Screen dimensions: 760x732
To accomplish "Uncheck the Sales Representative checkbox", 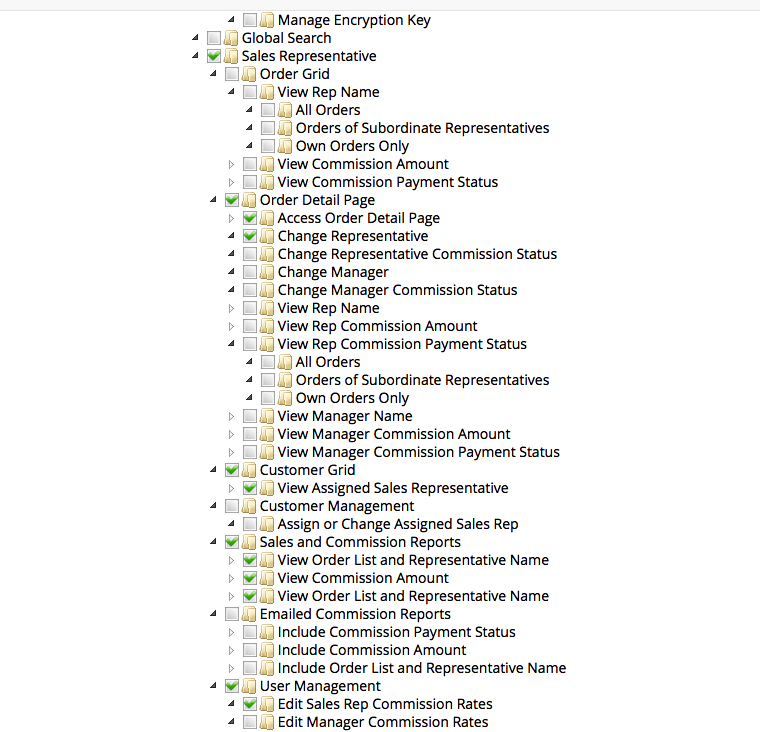I will tap(214, 56).
